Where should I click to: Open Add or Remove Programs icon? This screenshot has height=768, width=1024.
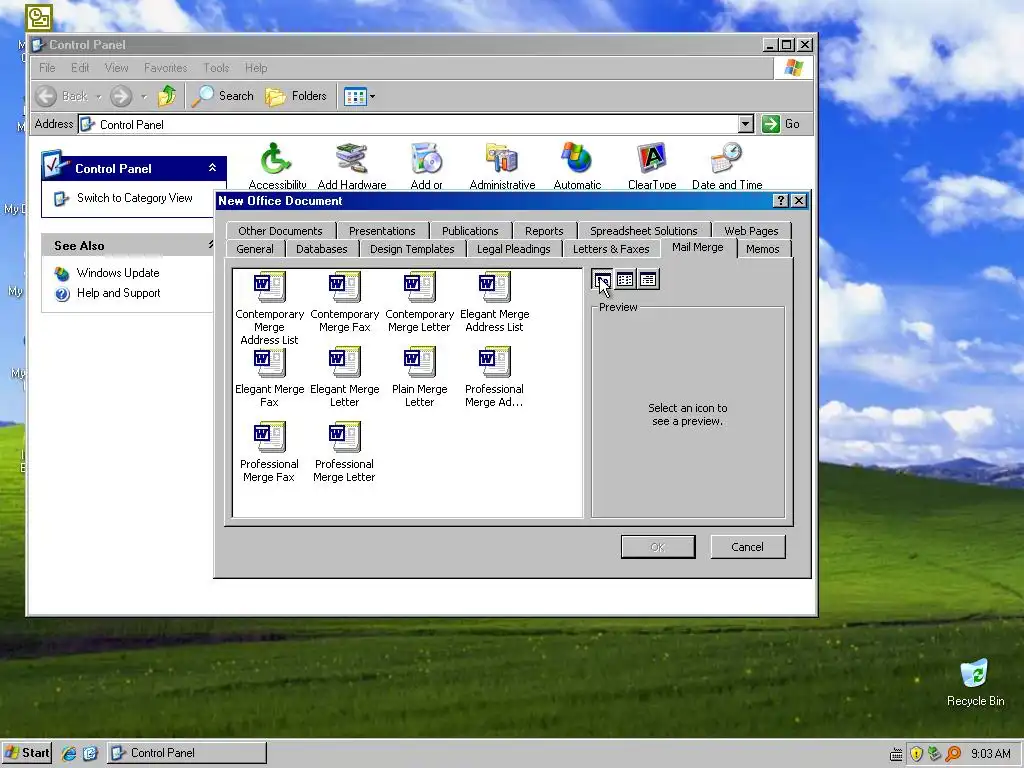point(426,166)
